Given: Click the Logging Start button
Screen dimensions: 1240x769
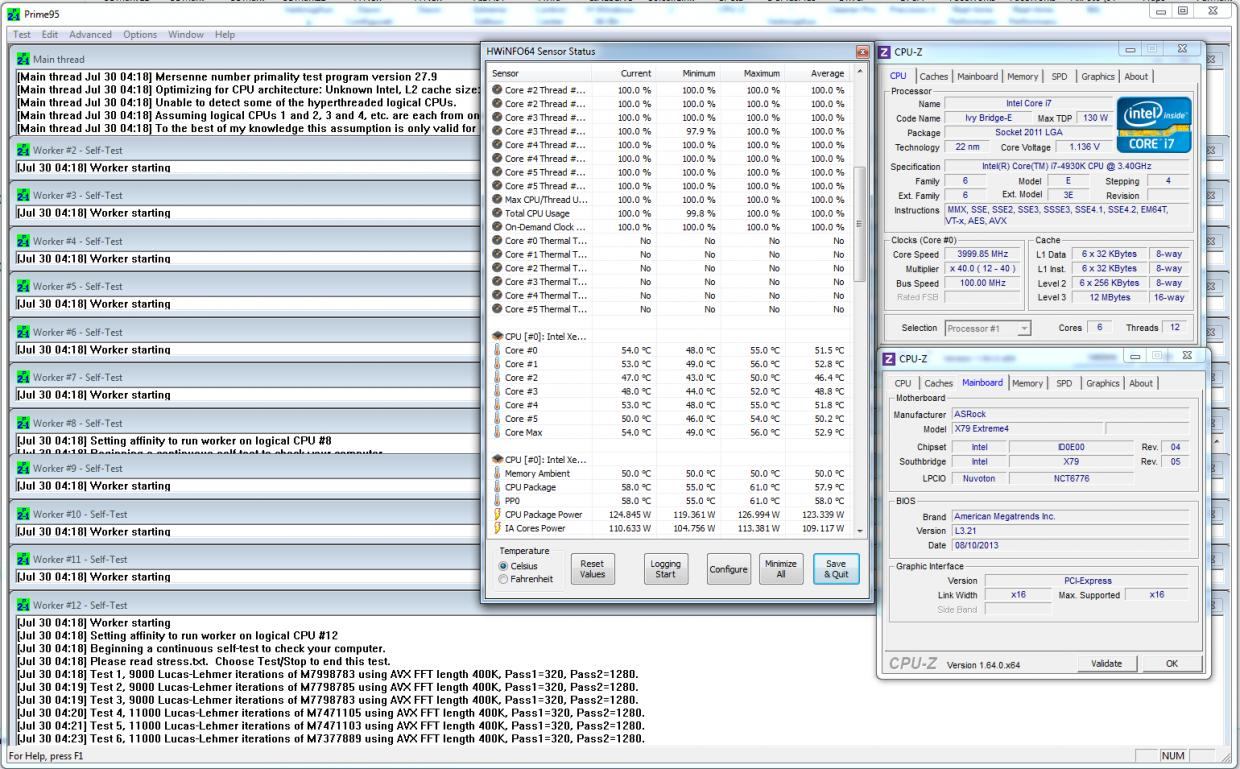Looking at the screenshot, I should click(665, 570).
